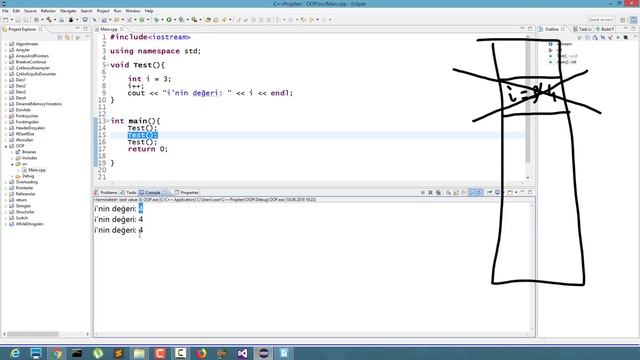Click the Remove Launch icon in Console toolbar
Screen dimensions: 640x360
tap(430, 192)
